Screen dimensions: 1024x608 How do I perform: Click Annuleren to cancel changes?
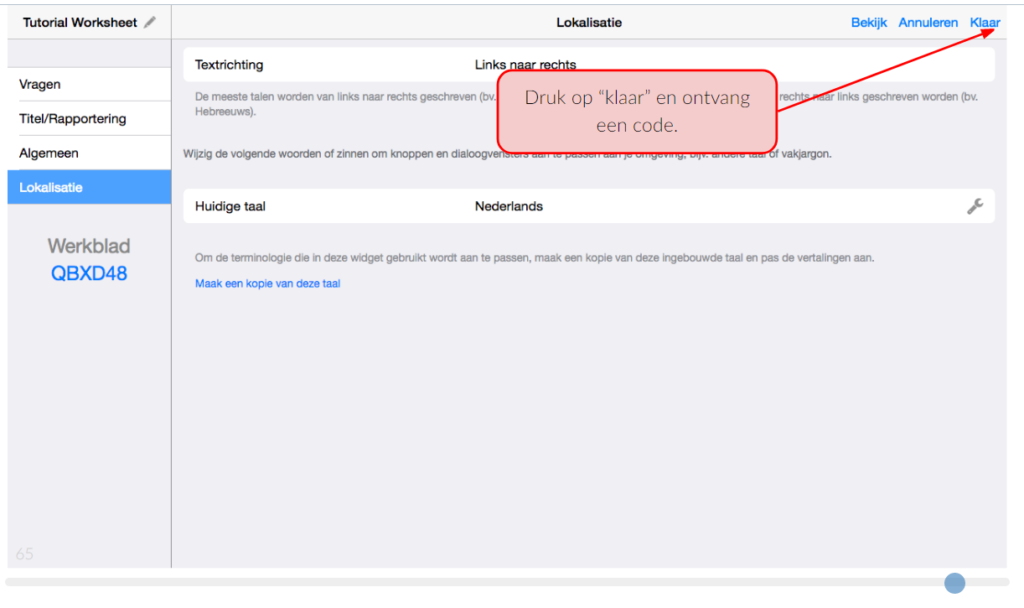click(x=928, y=22)
